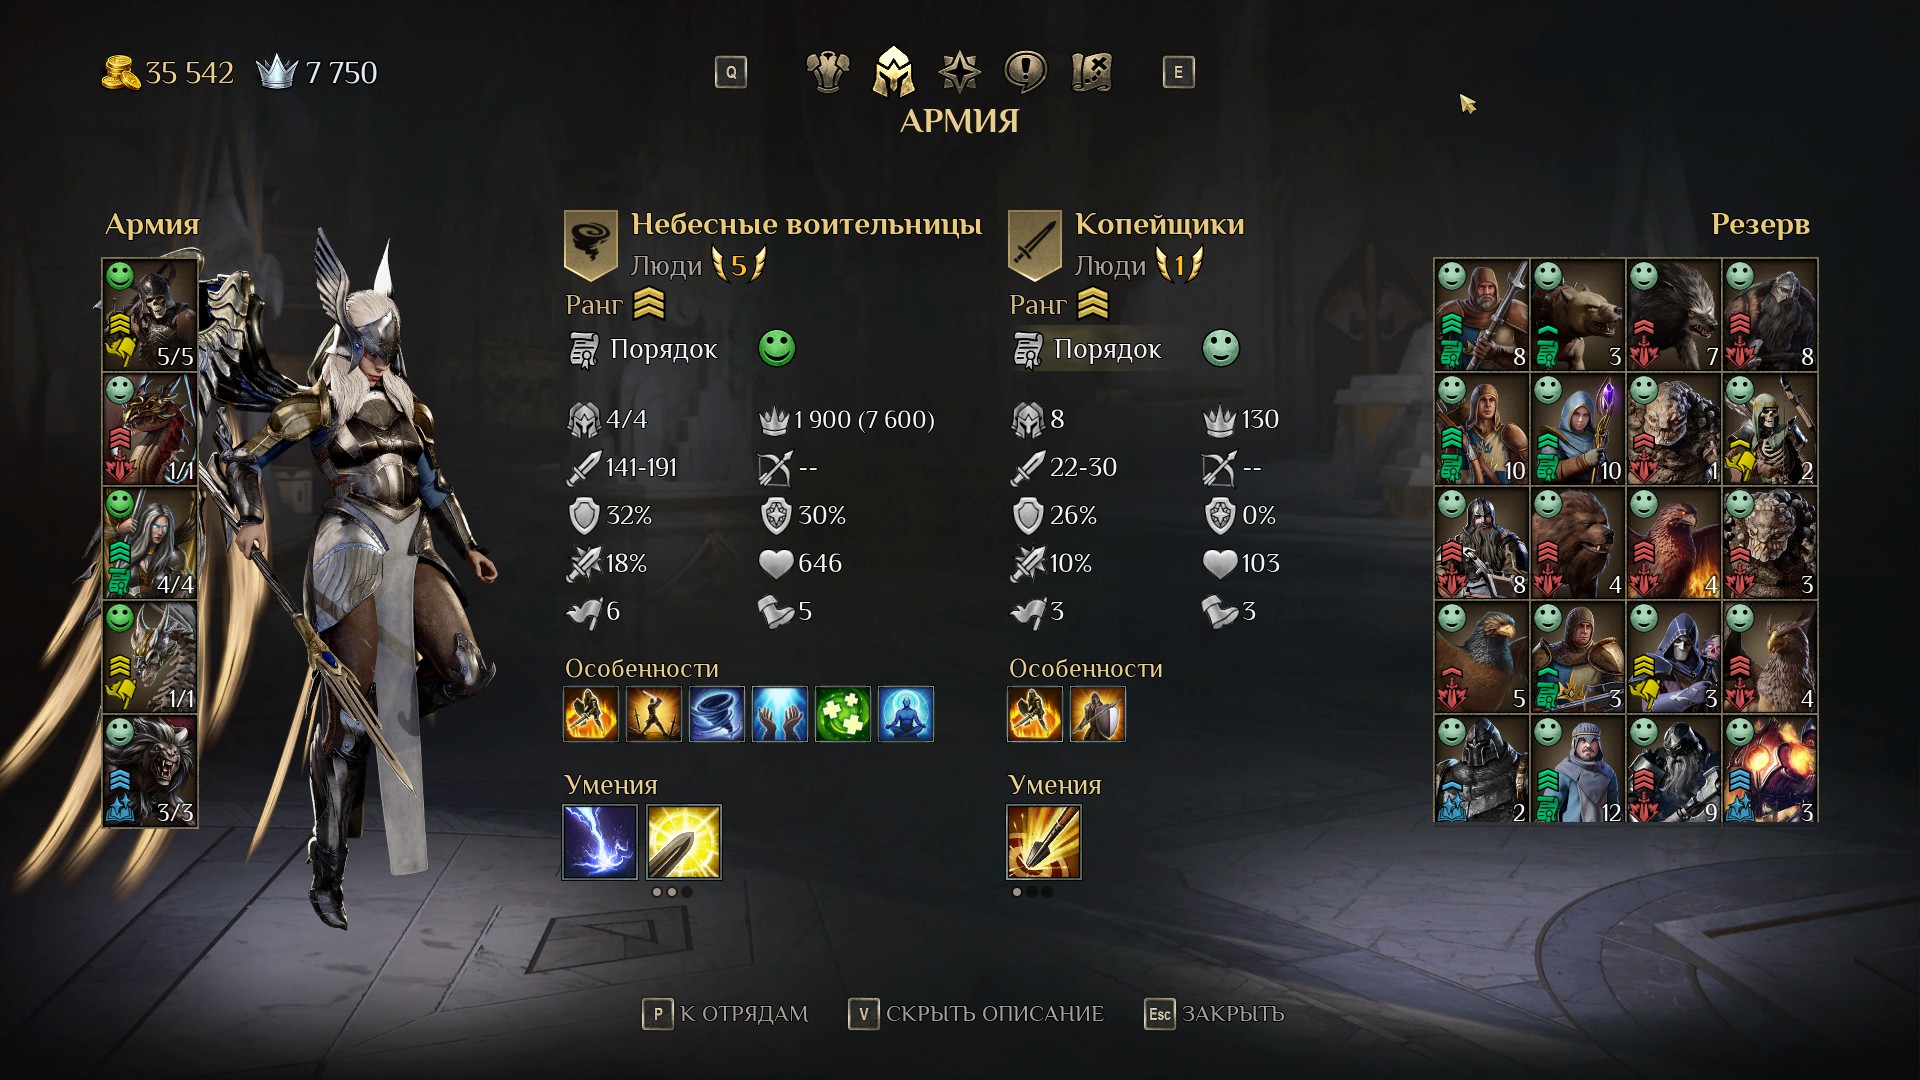The width and height of the screenshot is (1920, 1080).
Task: Click the Spearmen spear-throw skill icon
Action: [x=1044, y=842]
